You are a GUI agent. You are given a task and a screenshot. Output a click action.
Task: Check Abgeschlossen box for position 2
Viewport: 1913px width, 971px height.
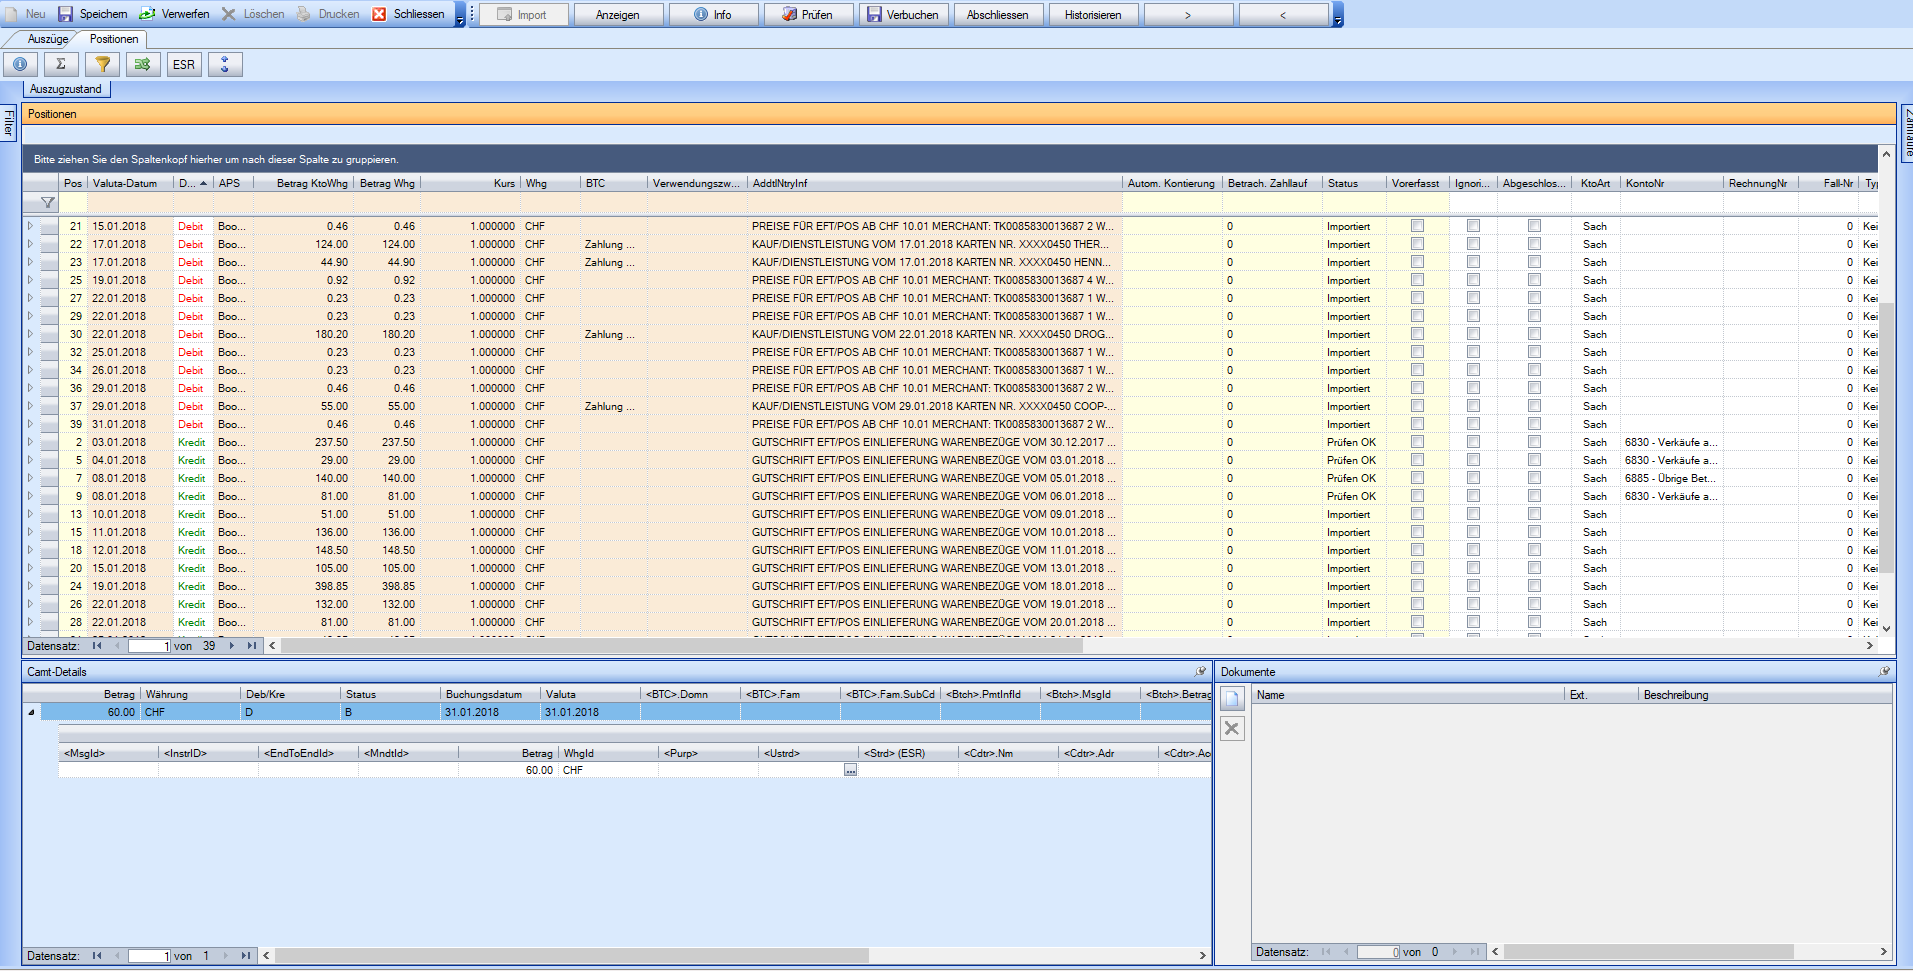1534,442
